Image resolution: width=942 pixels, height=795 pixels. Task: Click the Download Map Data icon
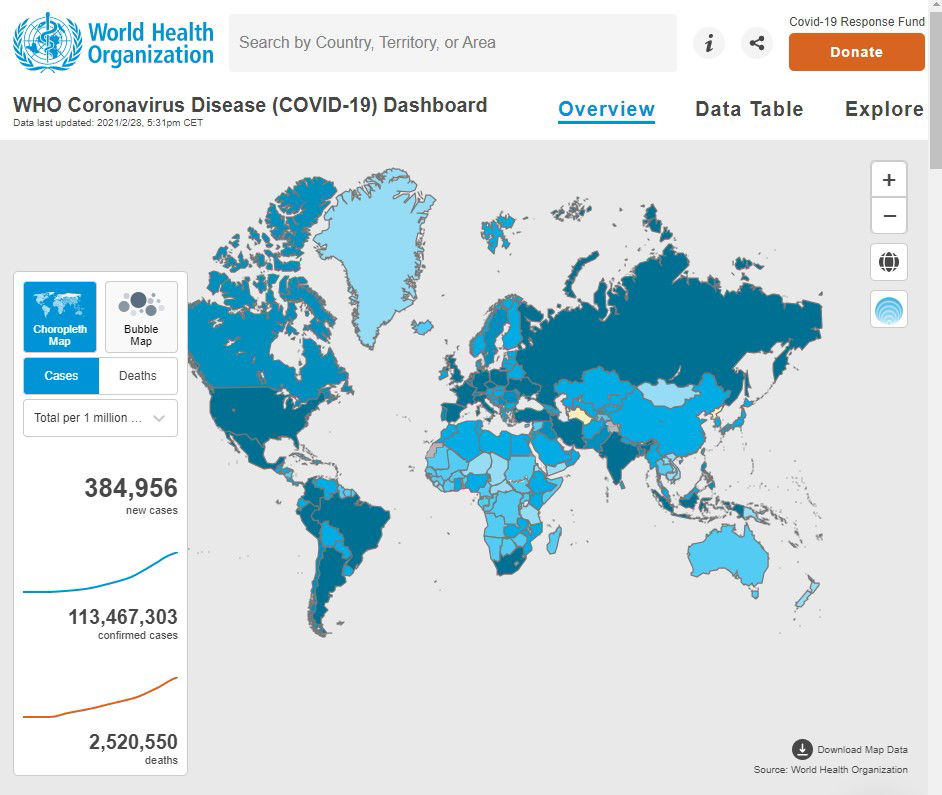(x=802, y=749)
